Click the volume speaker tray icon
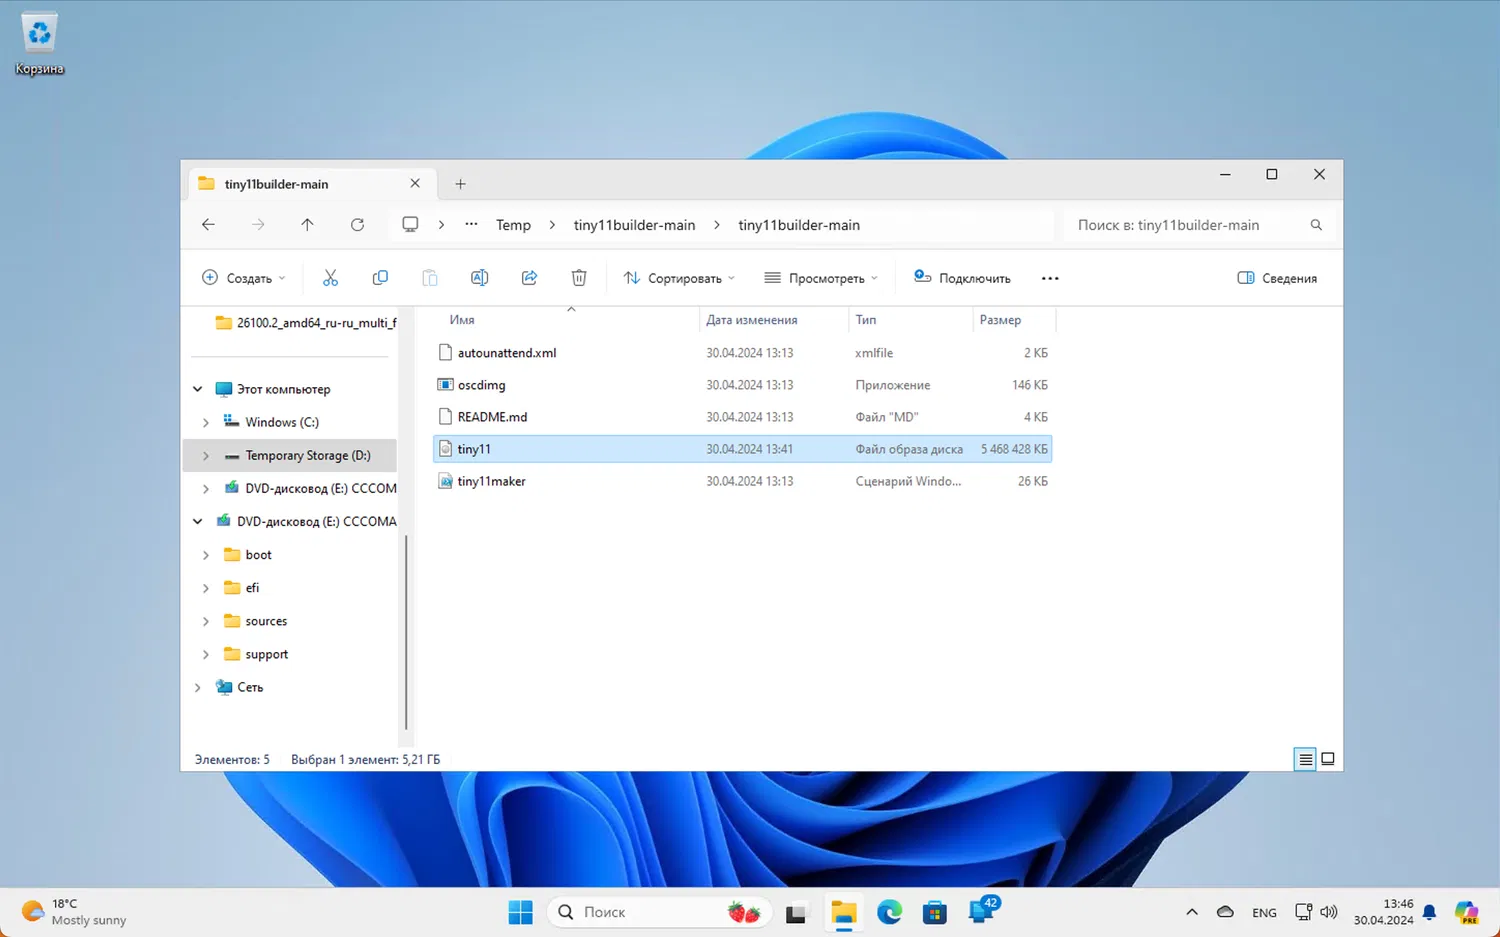The width and height of the screenshot is (1500, 937). pyautogui.click(x=1329, y=912)
